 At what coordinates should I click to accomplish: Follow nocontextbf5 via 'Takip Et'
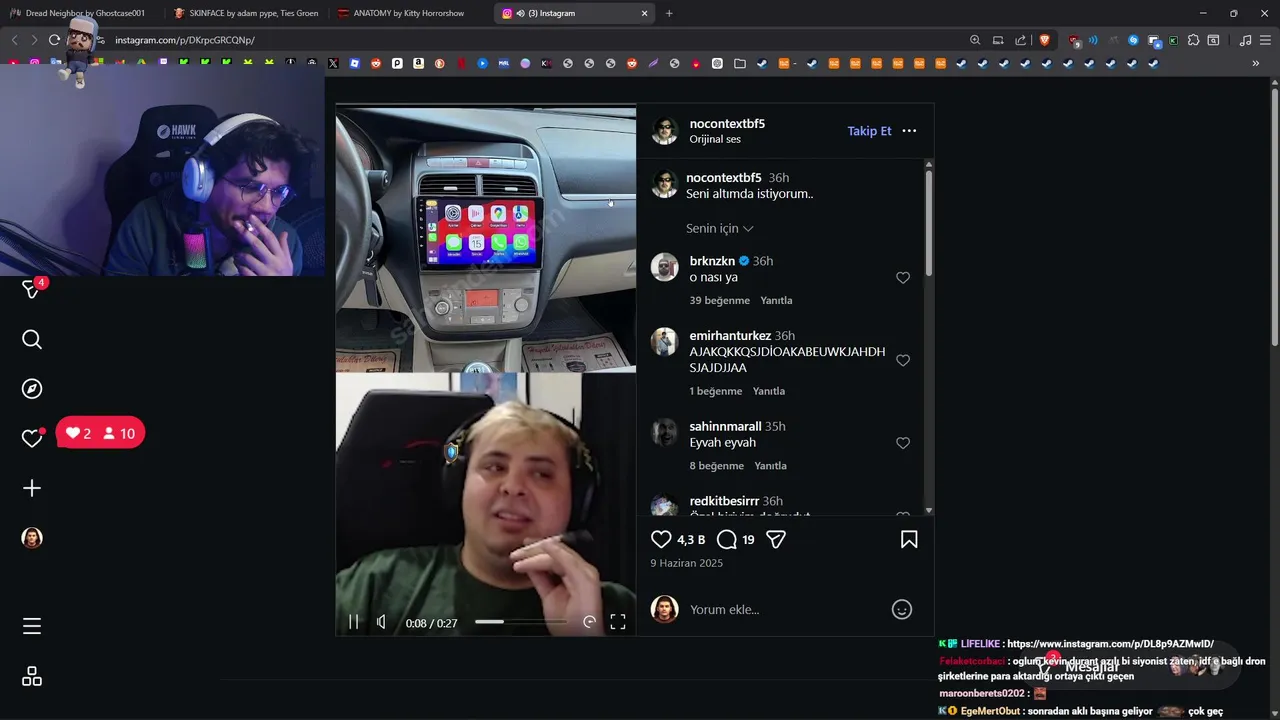tap(869, 131)
